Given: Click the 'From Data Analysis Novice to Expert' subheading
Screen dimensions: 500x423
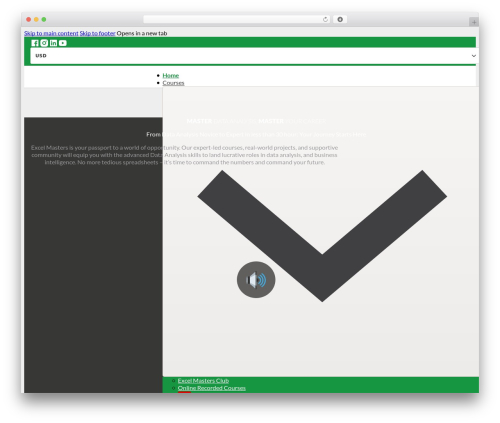Looking at the screenshot, I should coord(256,134).
